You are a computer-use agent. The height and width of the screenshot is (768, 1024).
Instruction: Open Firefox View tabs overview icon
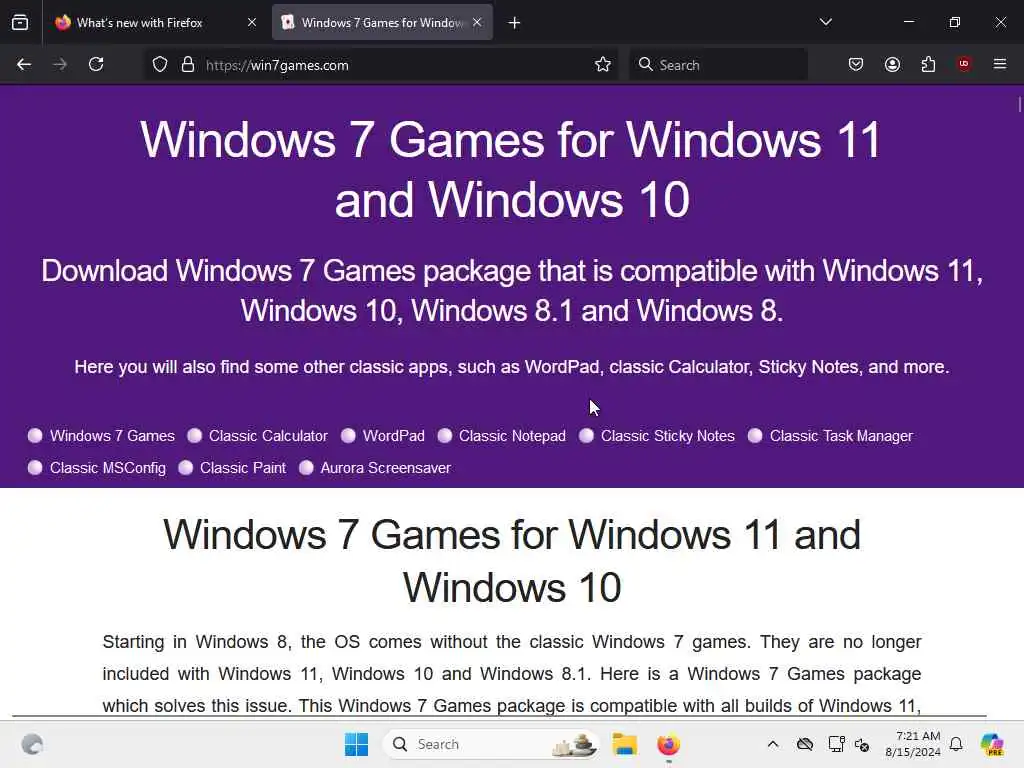(x=20, y=23)
